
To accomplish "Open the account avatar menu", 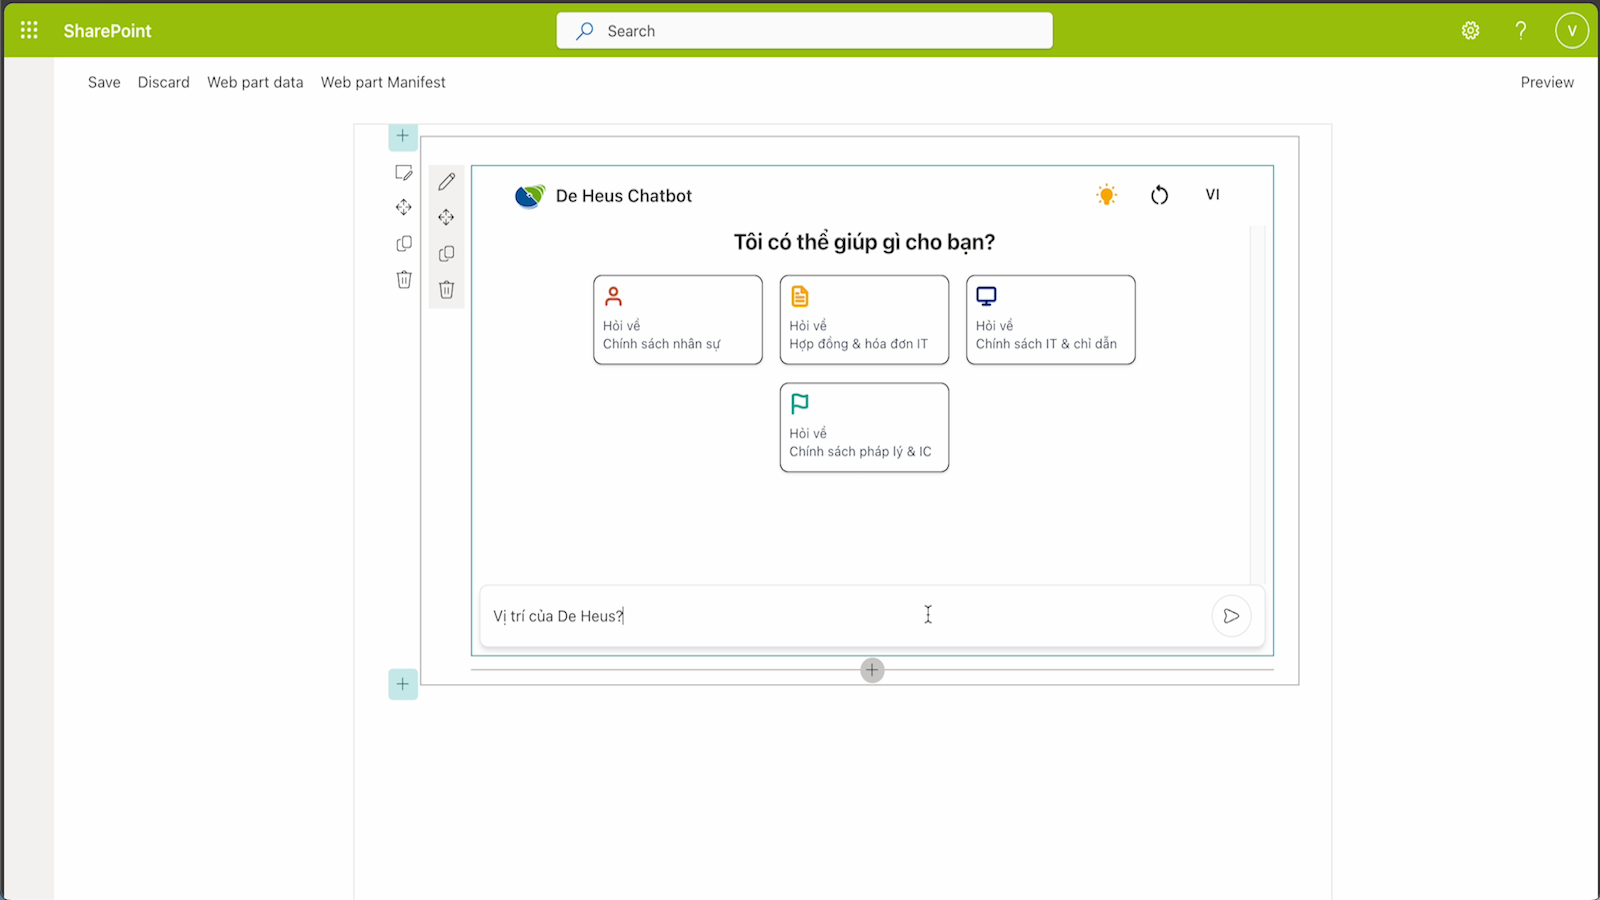I will [1572, 31].
